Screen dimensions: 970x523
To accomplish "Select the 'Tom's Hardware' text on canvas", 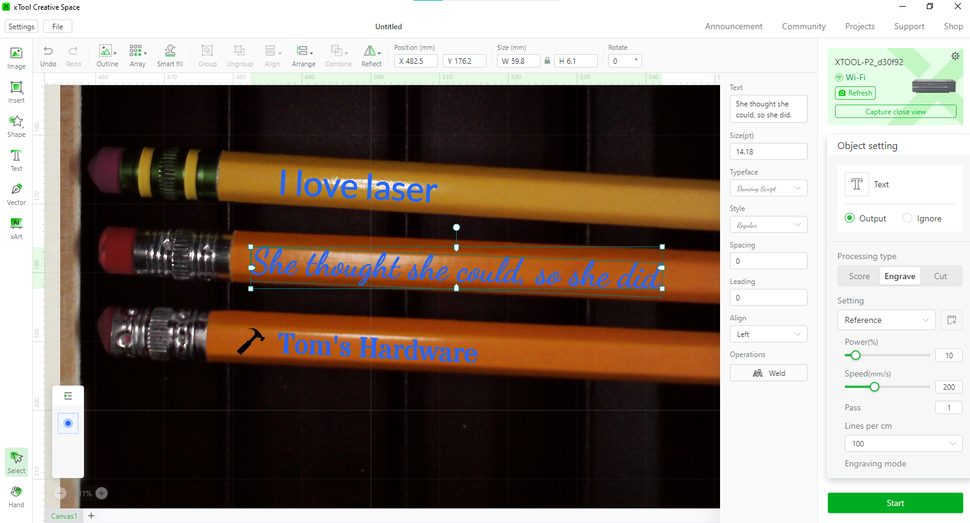I will click(377, 347).
